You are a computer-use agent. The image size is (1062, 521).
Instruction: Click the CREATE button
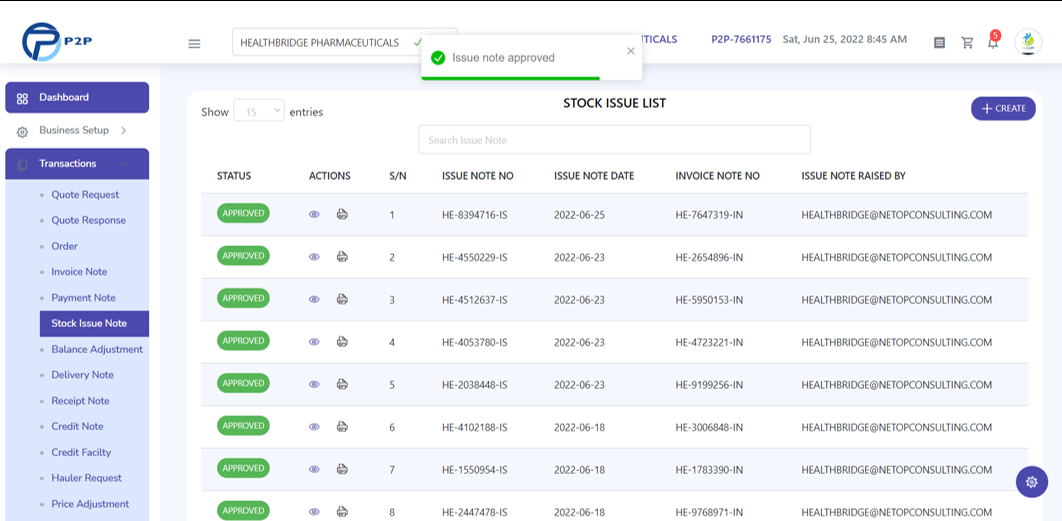click(1003, 108)
